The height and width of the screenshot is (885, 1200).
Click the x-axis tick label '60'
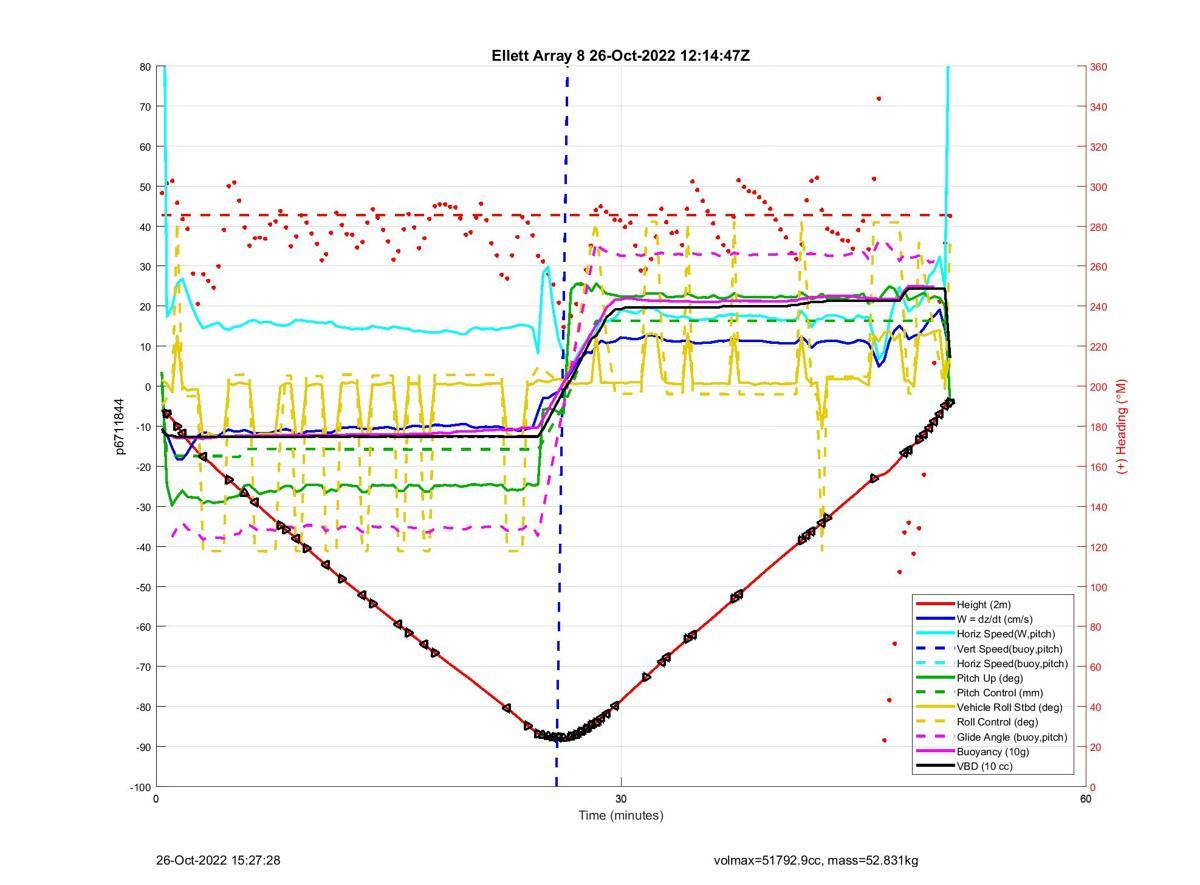point(1086,798)
